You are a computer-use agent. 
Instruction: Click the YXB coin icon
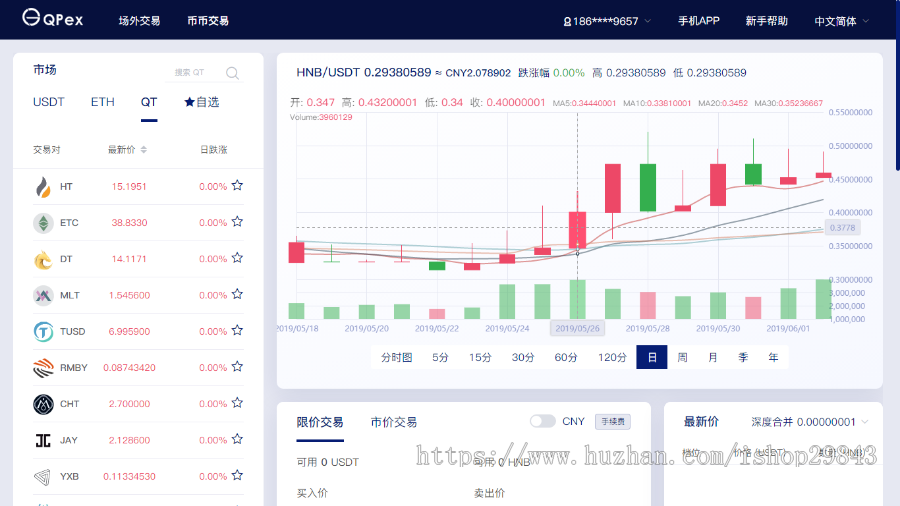tap(42, 477)
